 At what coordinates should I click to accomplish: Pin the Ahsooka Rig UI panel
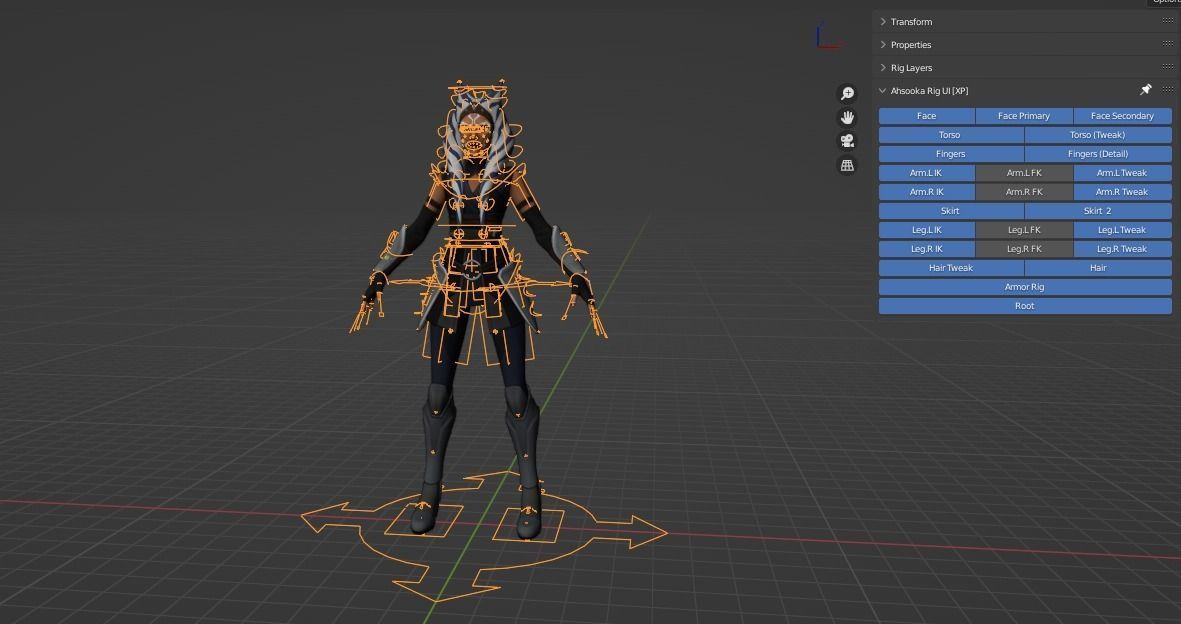tap(1146, 90)
